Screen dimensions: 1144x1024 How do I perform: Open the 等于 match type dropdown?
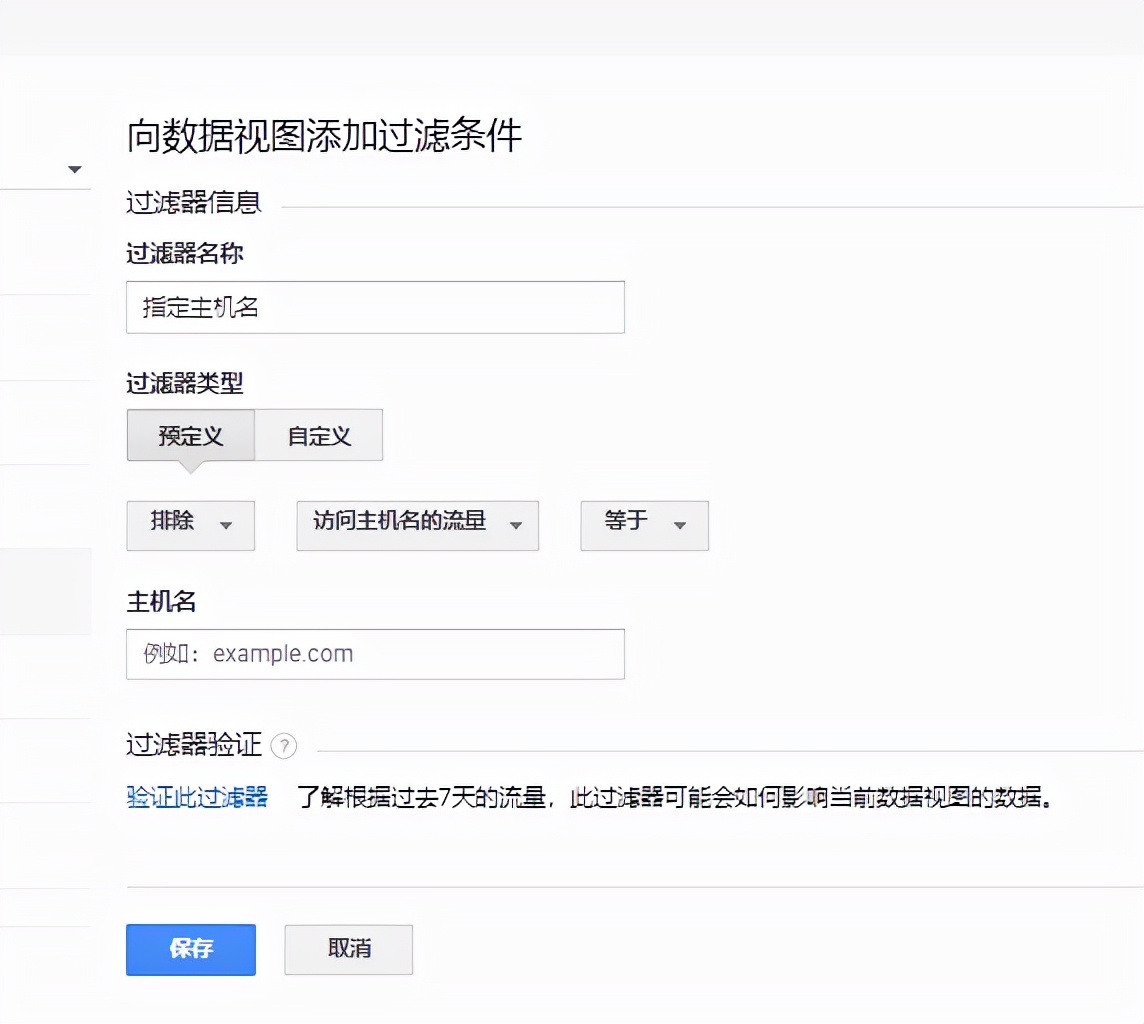point(644,526)
